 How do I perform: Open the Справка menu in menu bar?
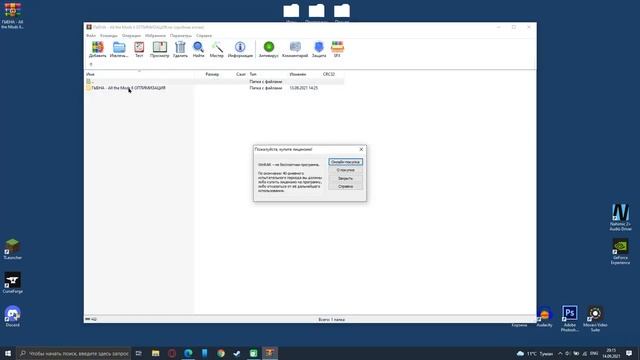click(204, 36)
